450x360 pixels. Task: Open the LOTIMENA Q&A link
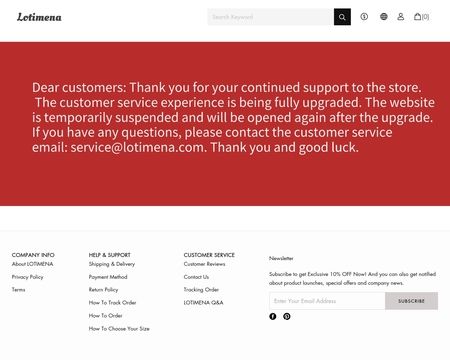[x=203, y=303]
